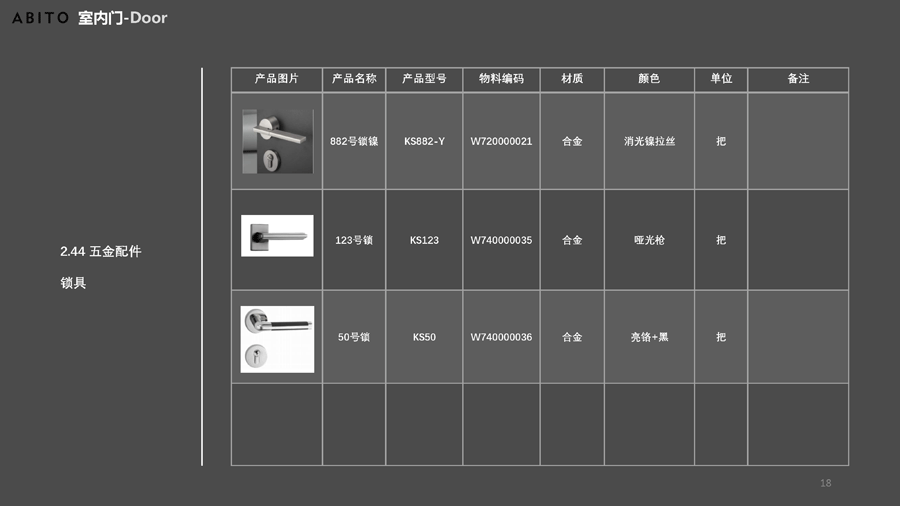Screen dimensions: 900x506
Task: Click the KS123 lock product image
Action: (277, 236)
